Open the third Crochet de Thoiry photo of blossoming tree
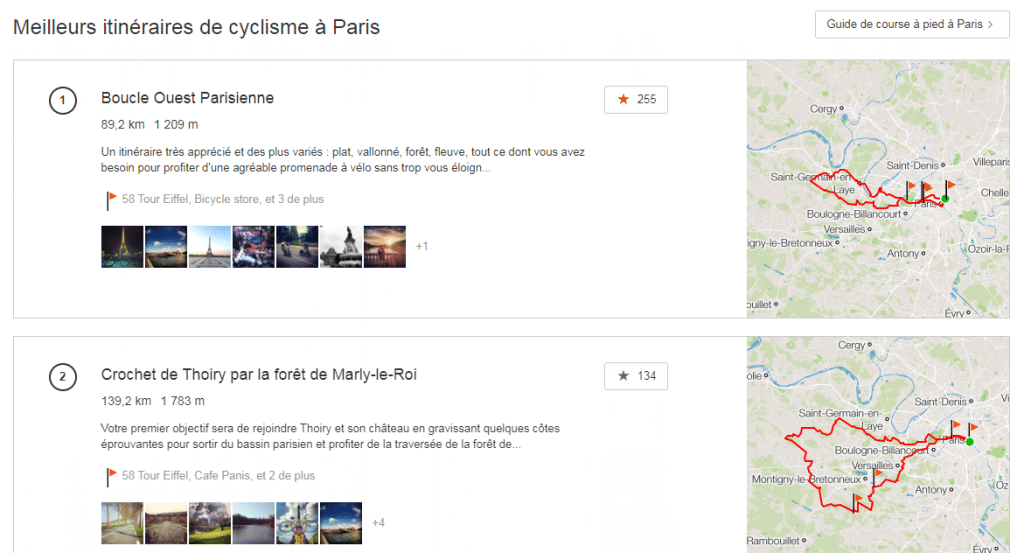 point(210,523)
